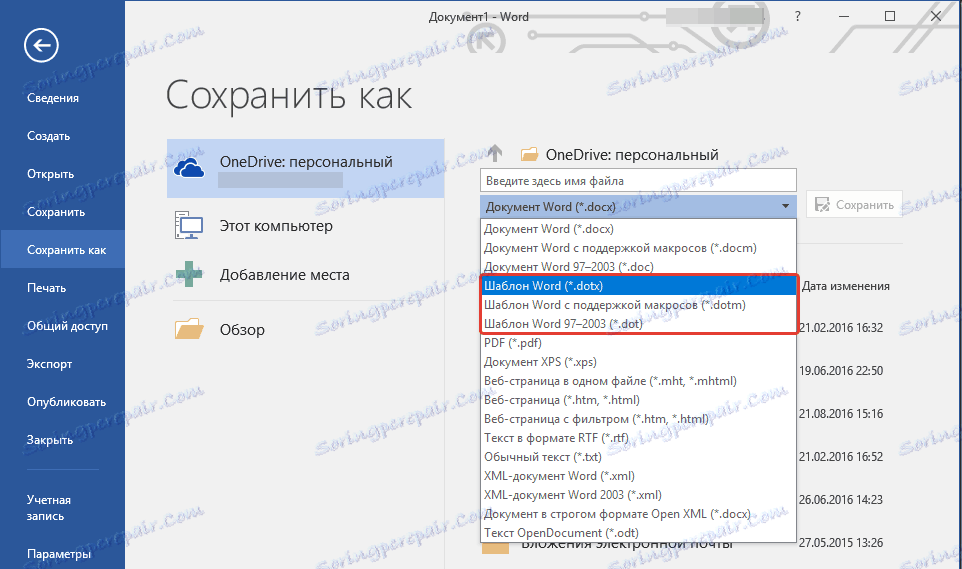
Task: Click the folder icon beside OneDrive path header
Action: tap(529, 155)
